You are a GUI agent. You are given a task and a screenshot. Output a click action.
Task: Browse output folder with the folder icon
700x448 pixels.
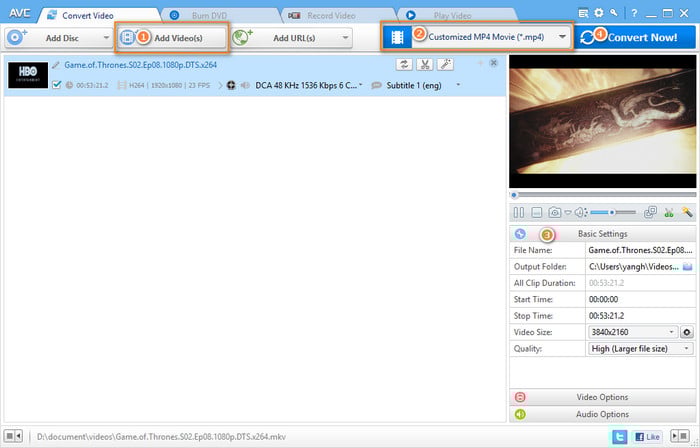[688, 267]
